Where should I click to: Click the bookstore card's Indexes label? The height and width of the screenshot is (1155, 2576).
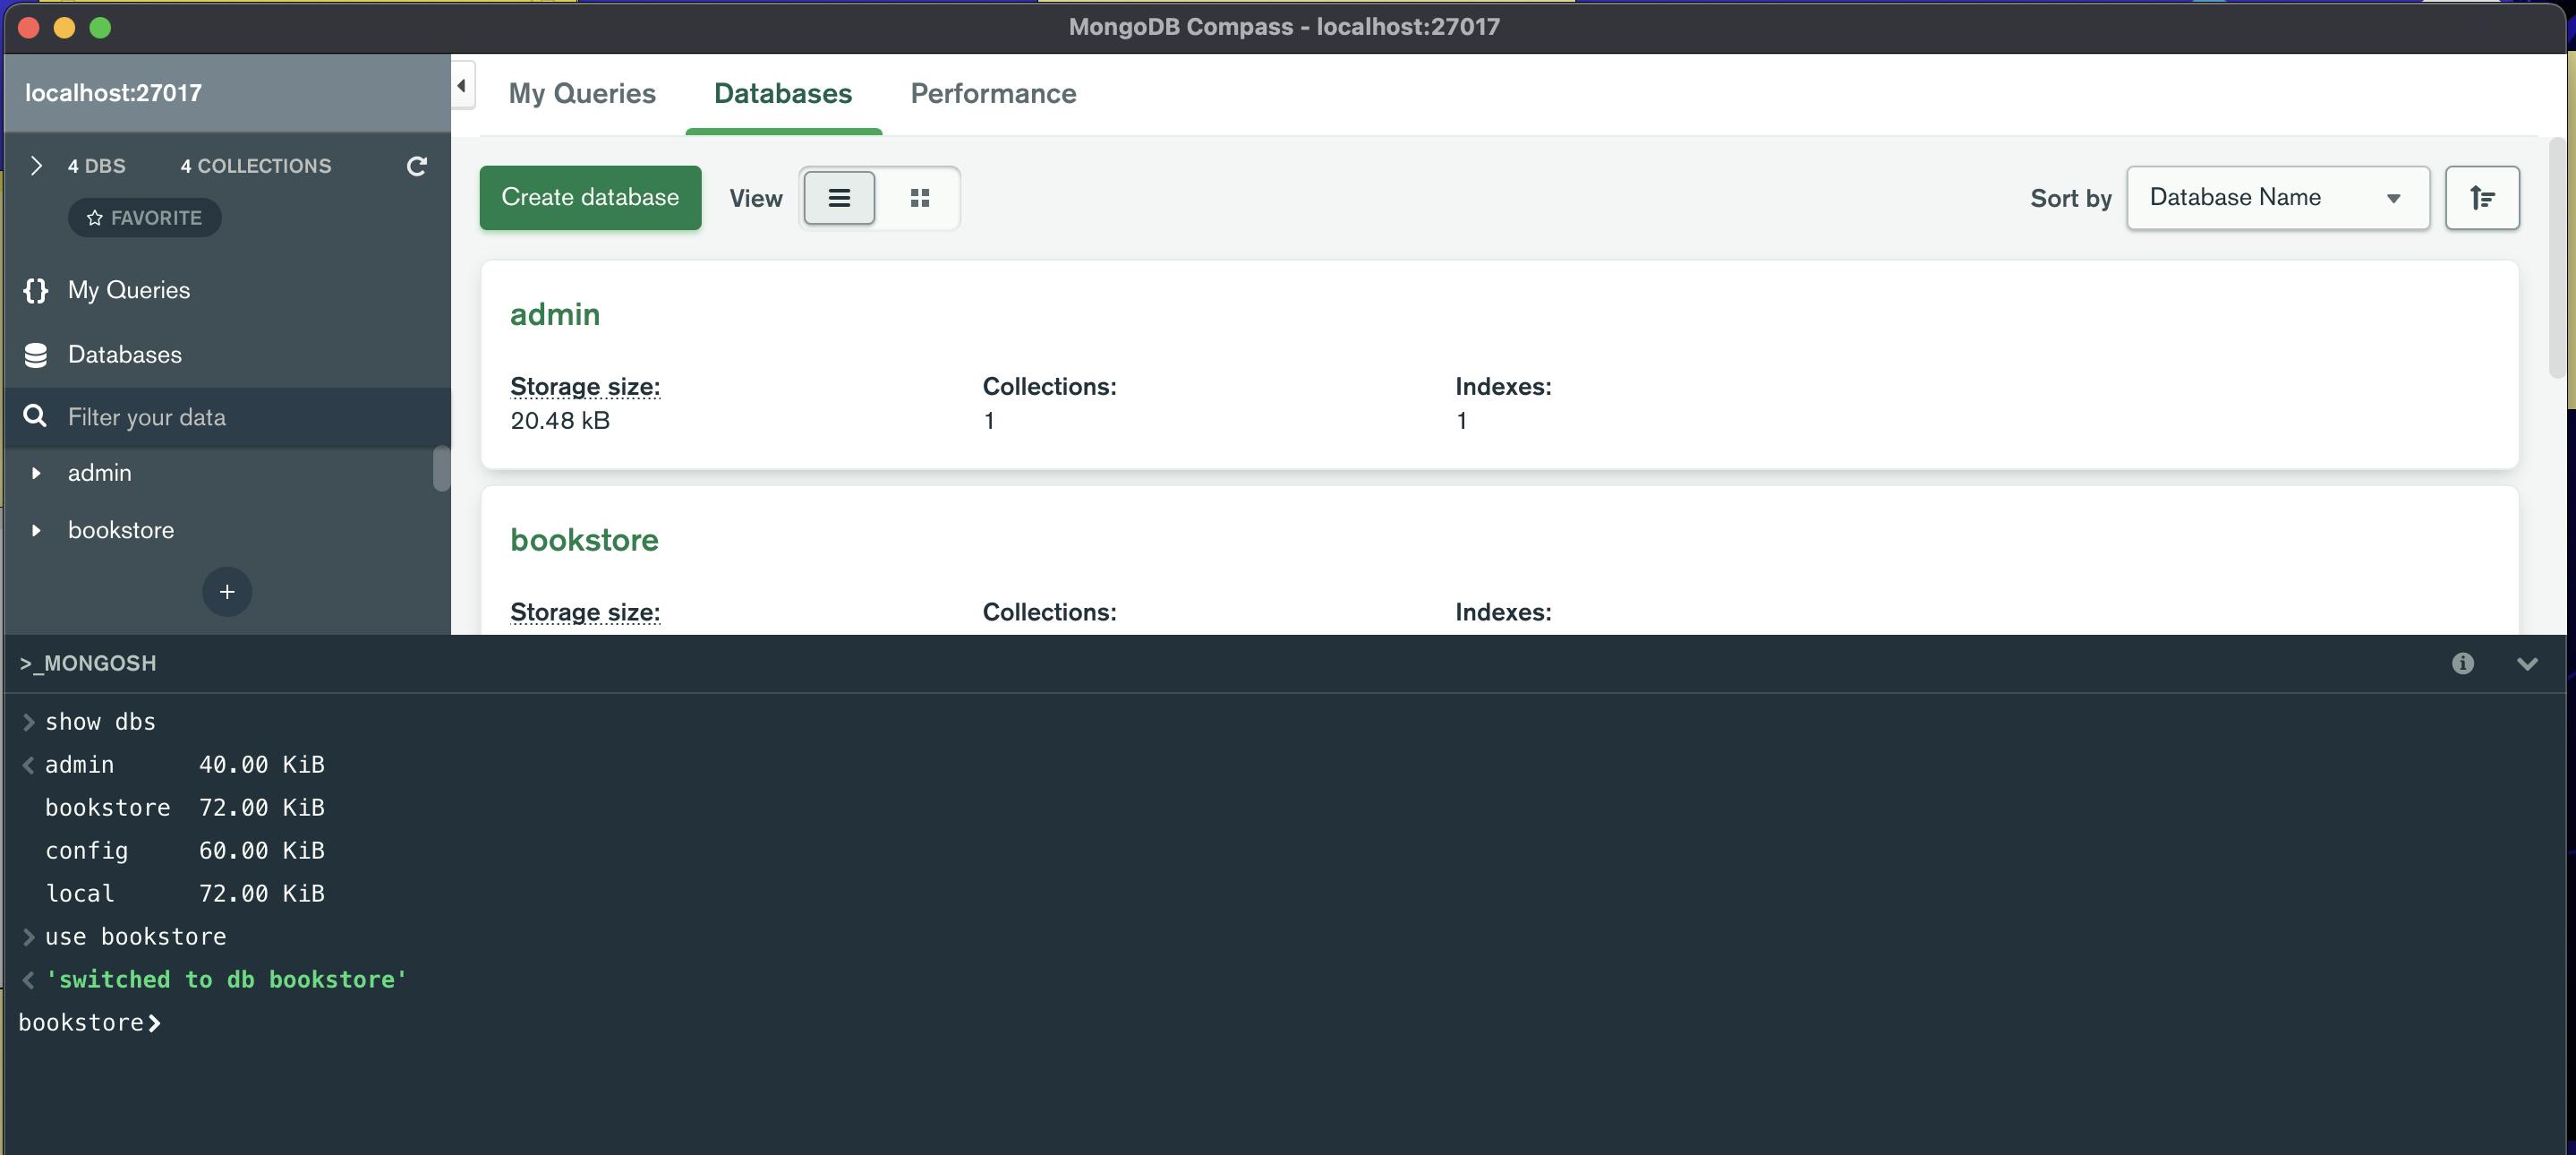tap(1503, 612)
